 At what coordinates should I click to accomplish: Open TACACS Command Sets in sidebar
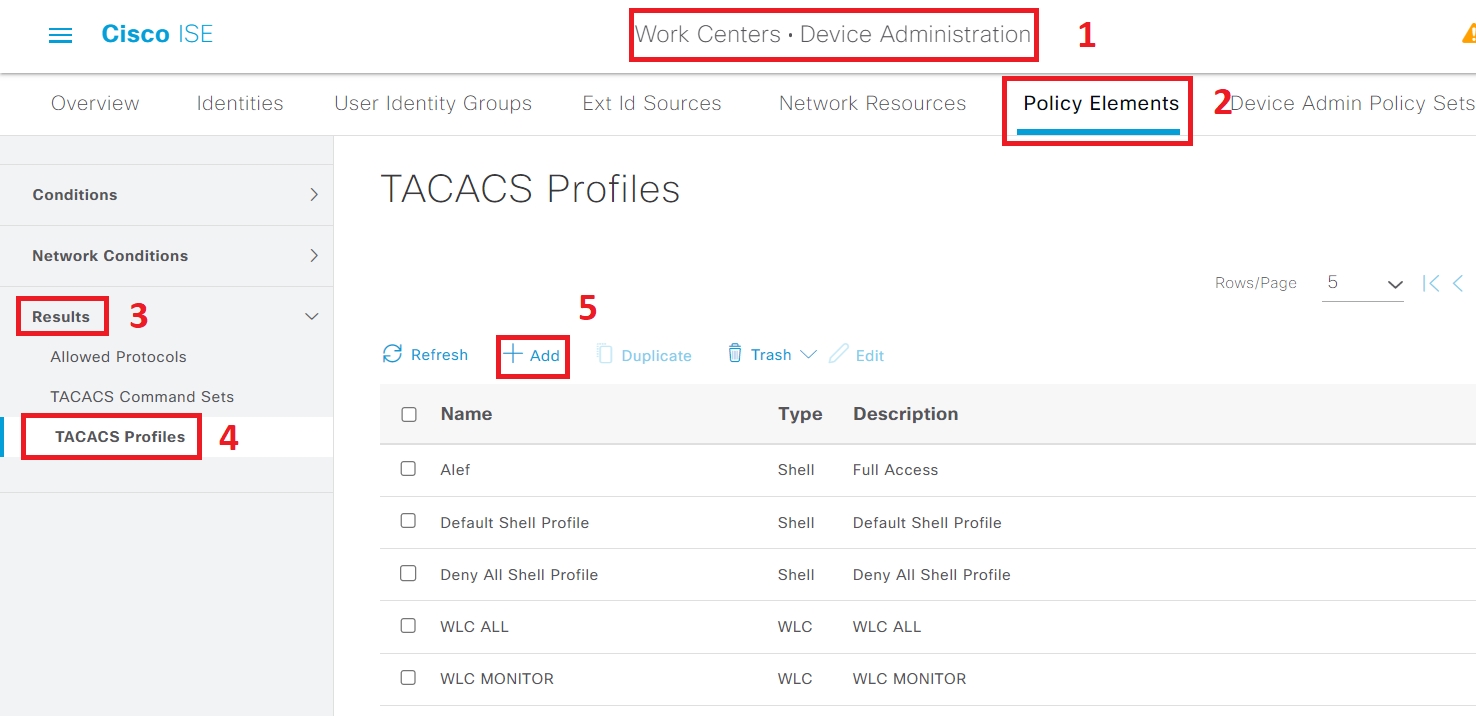[142, 397]
